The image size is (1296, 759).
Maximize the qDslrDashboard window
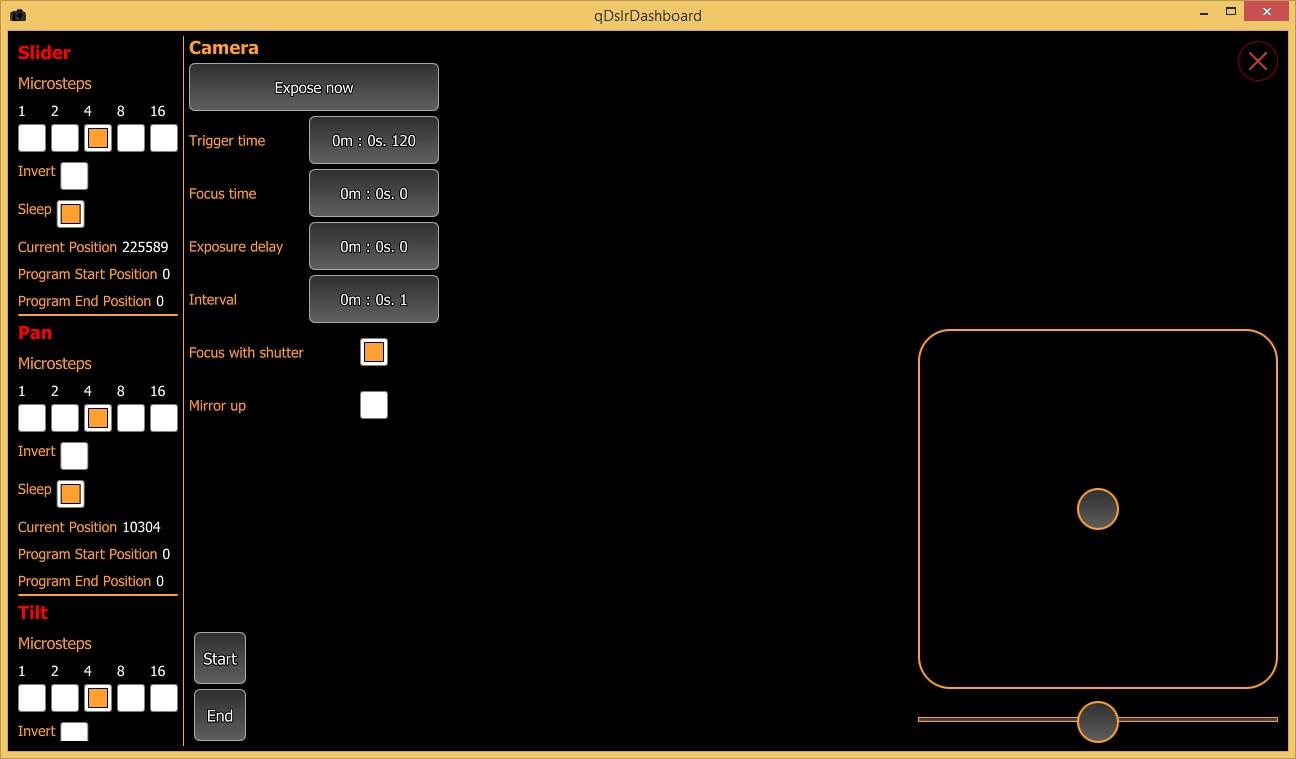[x=1232, y=12]
